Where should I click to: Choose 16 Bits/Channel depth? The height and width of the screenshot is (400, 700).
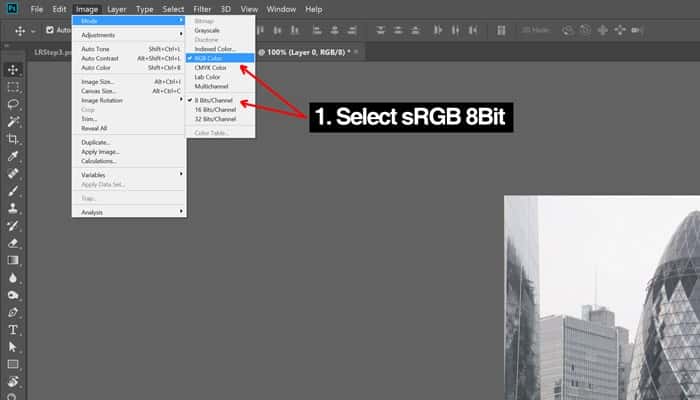[215, 109]
